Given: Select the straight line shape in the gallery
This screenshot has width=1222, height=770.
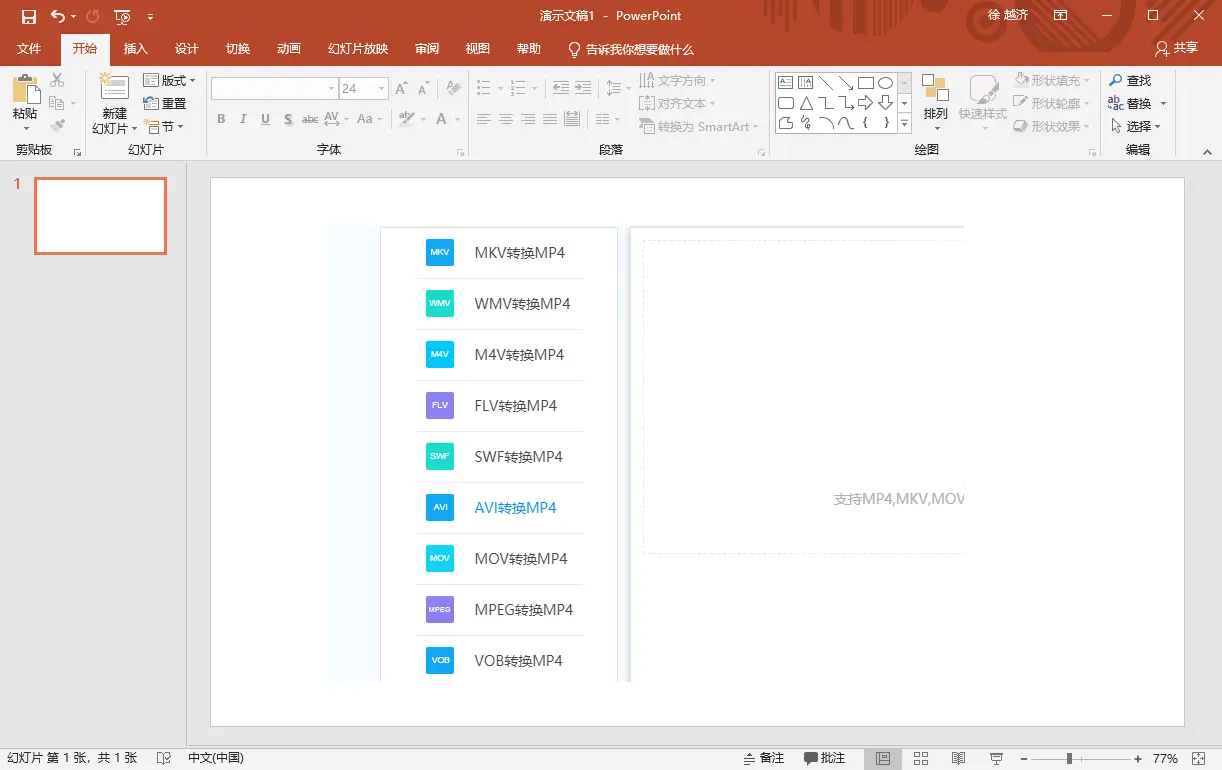Looking at the screenshot, I should (825, 82).
